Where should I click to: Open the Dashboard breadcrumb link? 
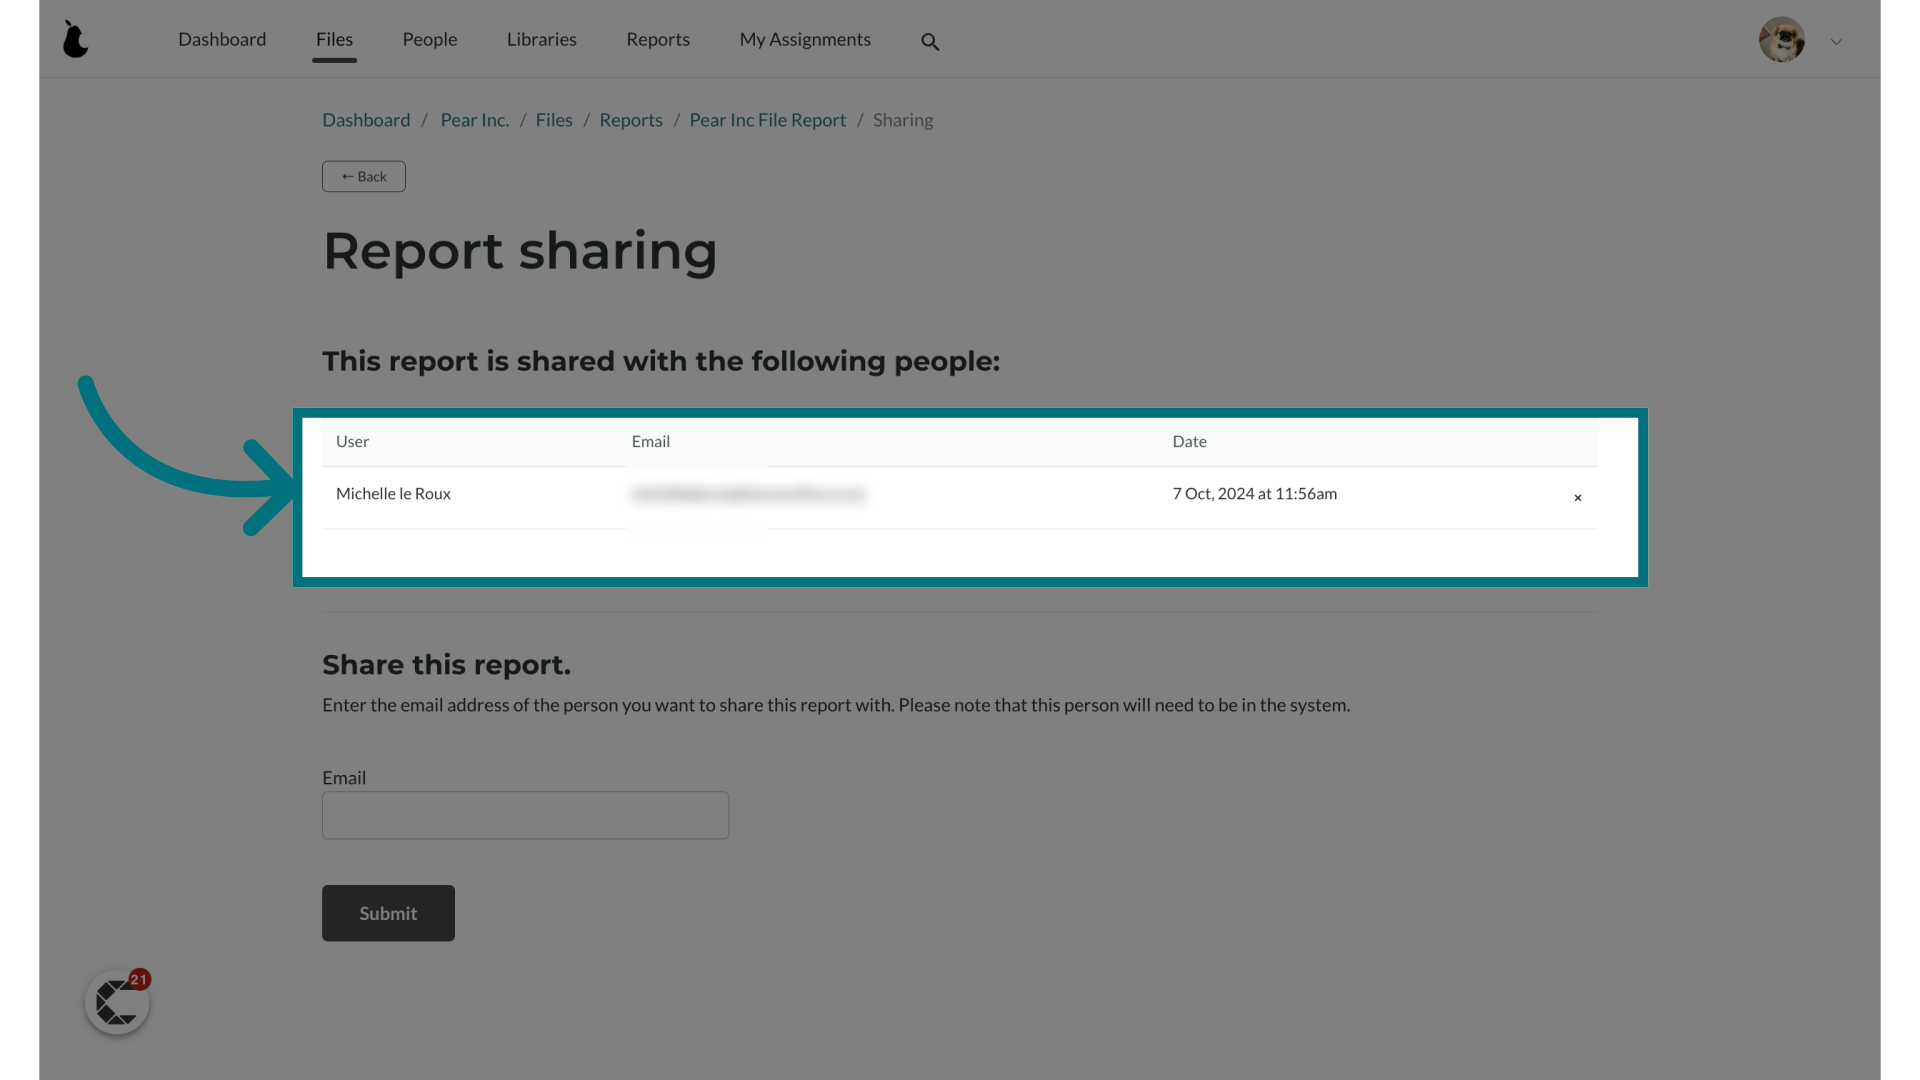(365, 119)
